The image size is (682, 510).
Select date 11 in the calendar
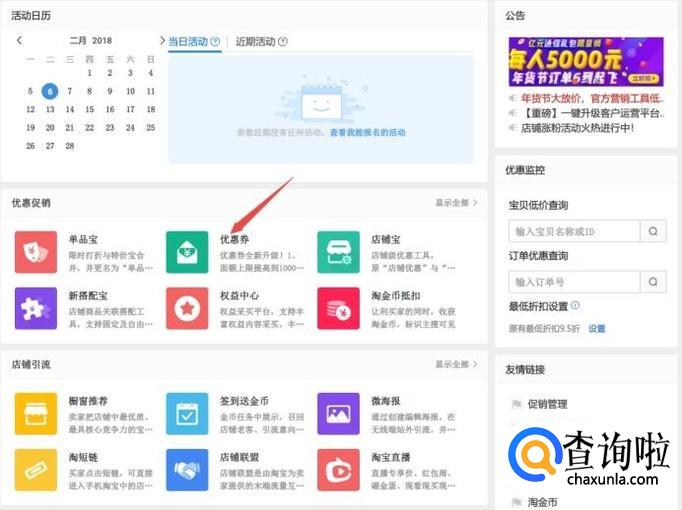coord(150,91)
